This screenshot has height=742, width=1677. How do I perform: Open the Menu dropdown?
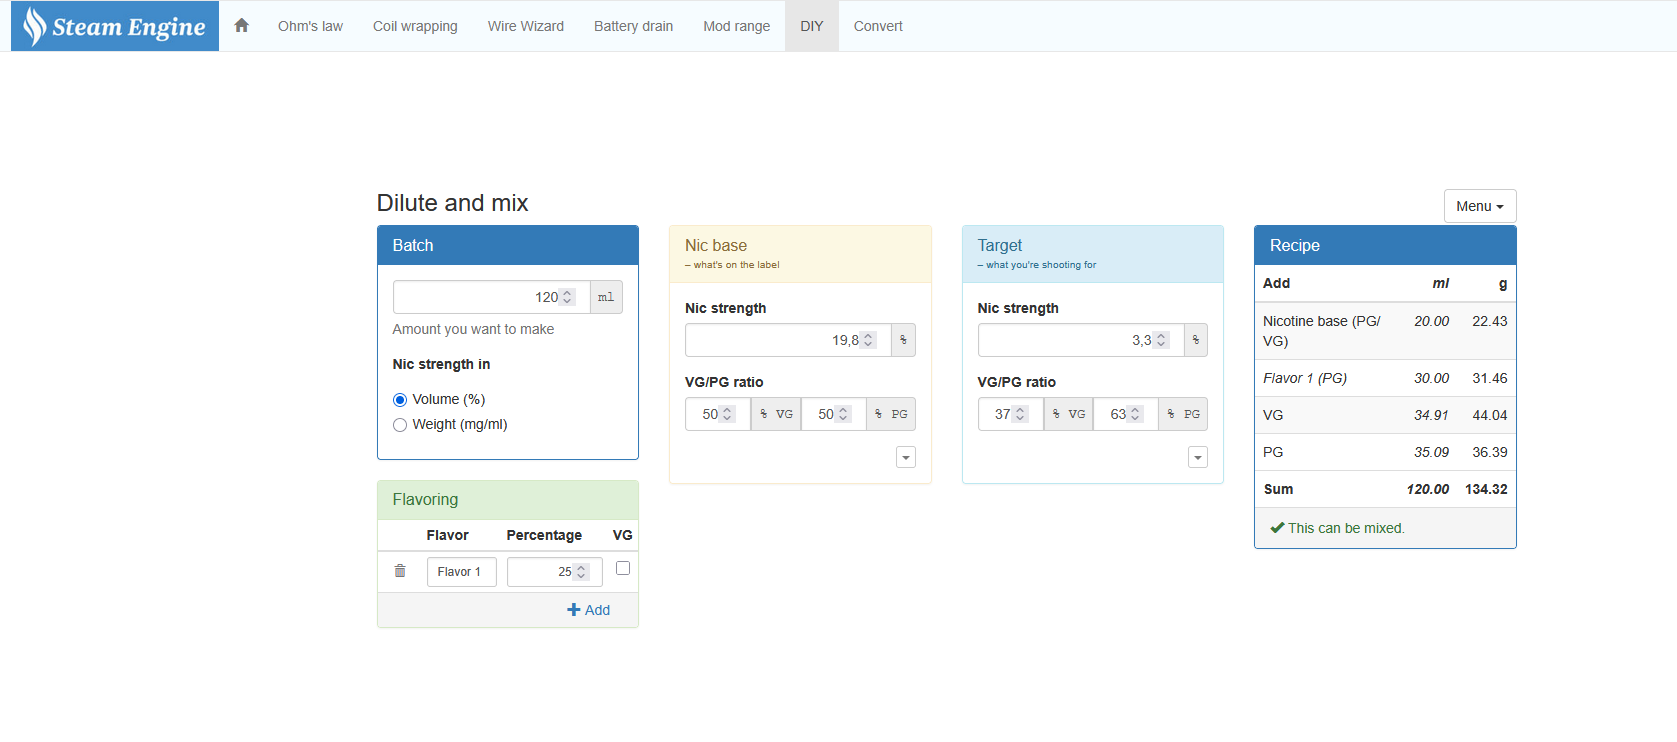[1479, 206]
